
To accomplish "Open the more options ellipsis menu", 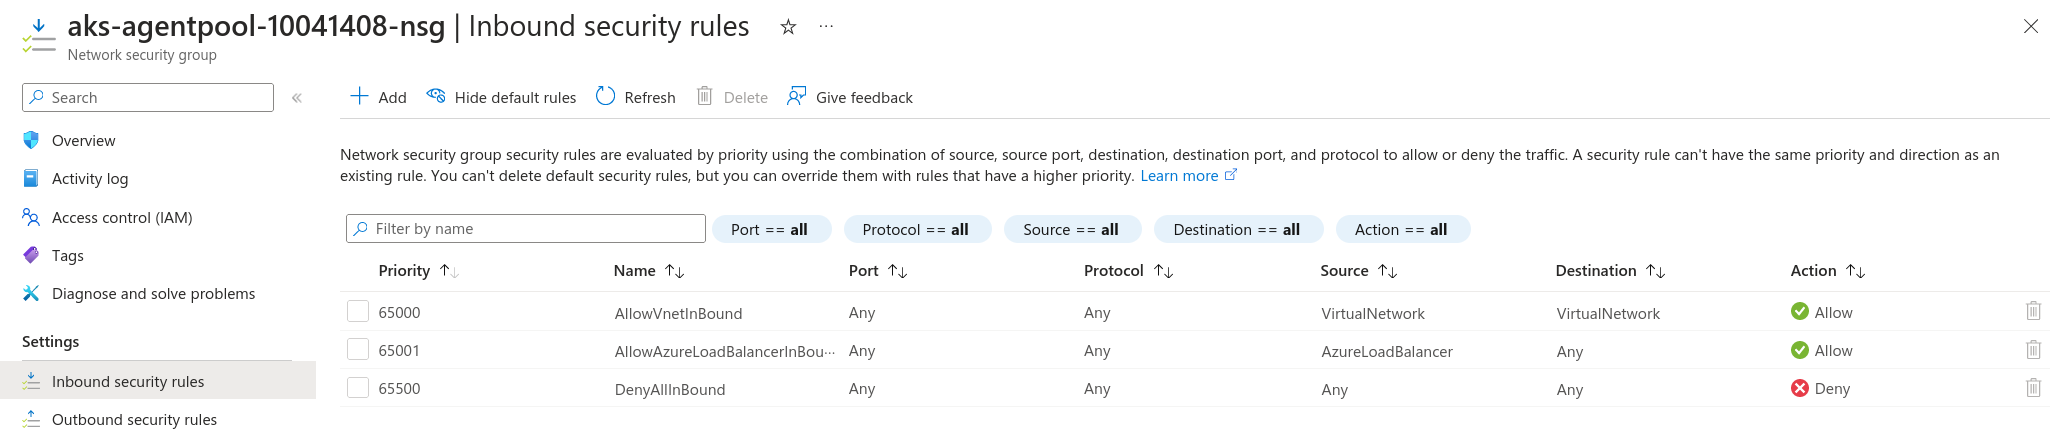I will coord(826,27).
